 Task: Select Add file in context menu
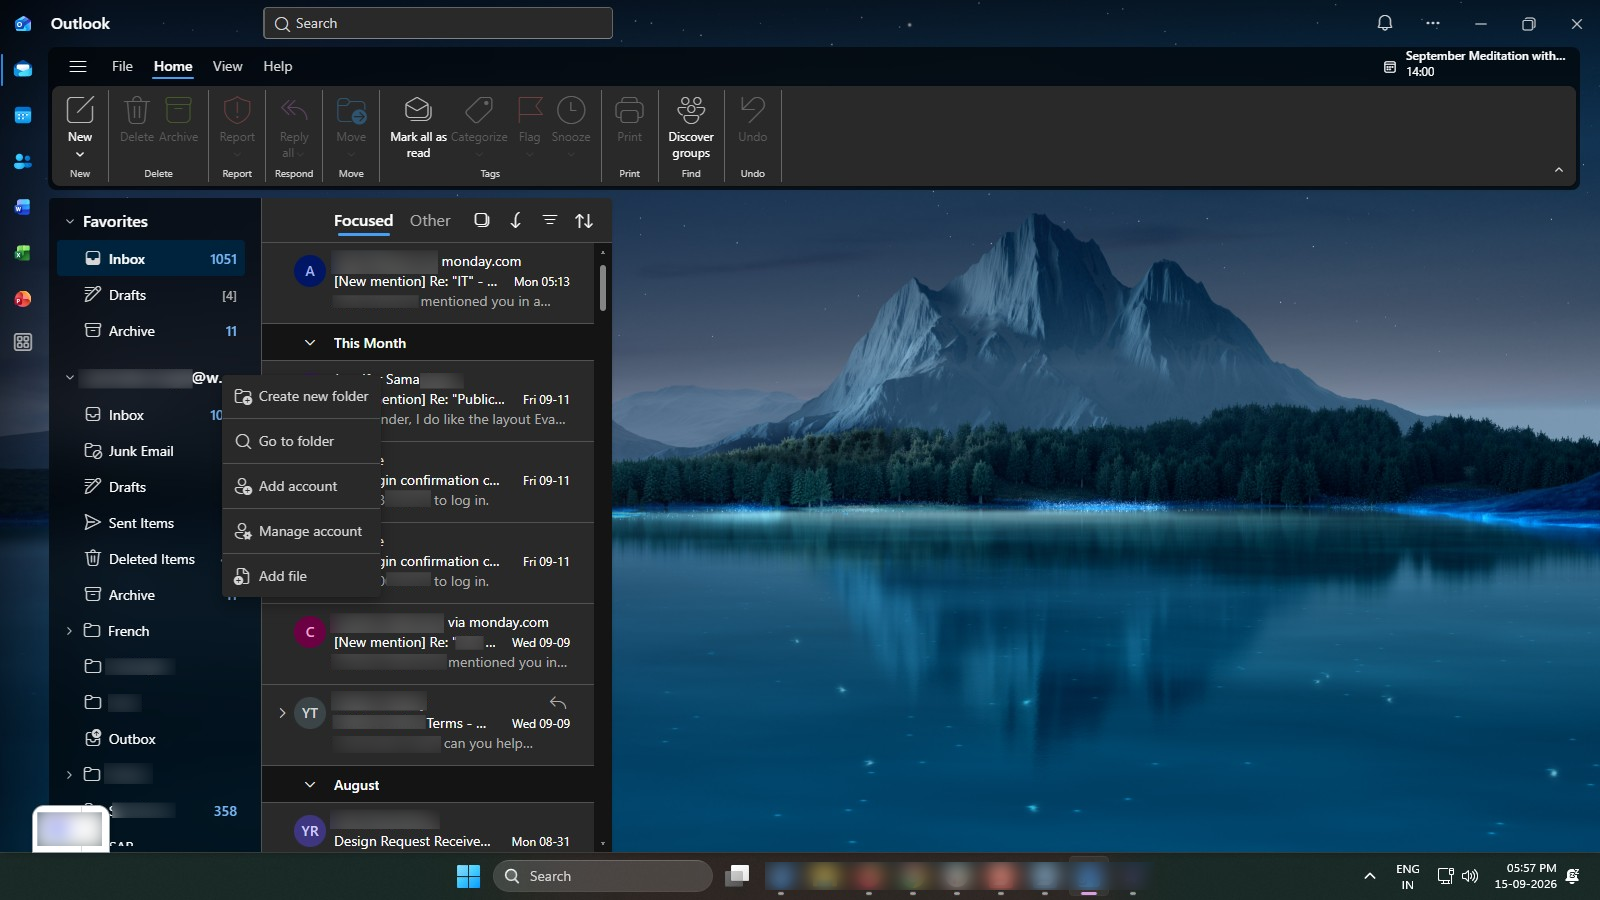(301, 576)
